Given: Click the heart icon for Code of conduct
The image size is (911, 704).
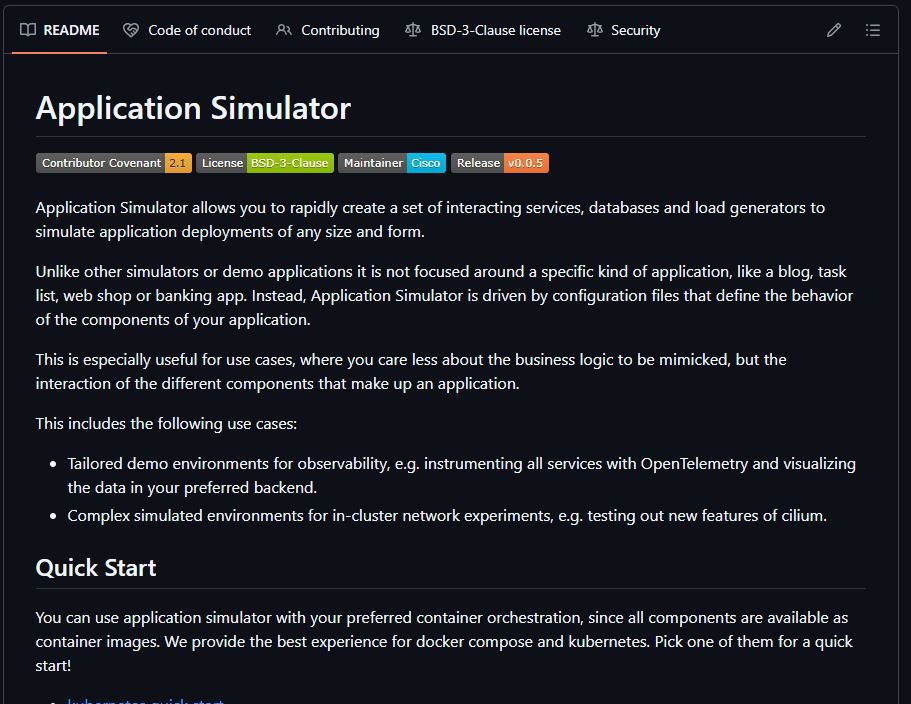Looking at the screenshot, I should 131,30.
